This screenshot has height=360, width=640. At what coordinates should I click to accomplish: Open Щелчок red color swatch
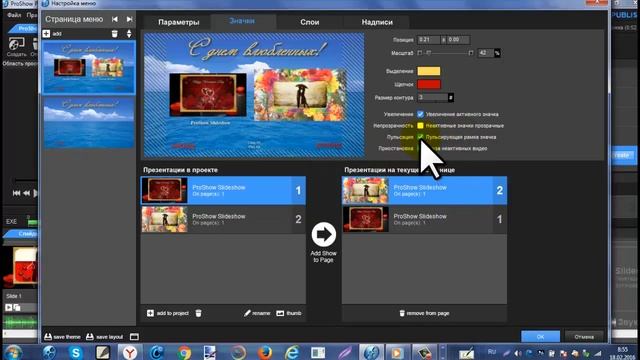coord(429,84)
